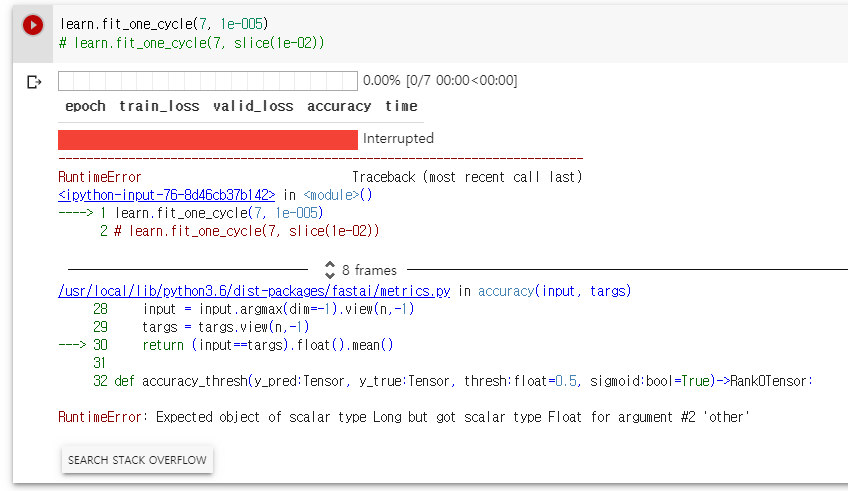Select the epoch column header

click(85, 106)
